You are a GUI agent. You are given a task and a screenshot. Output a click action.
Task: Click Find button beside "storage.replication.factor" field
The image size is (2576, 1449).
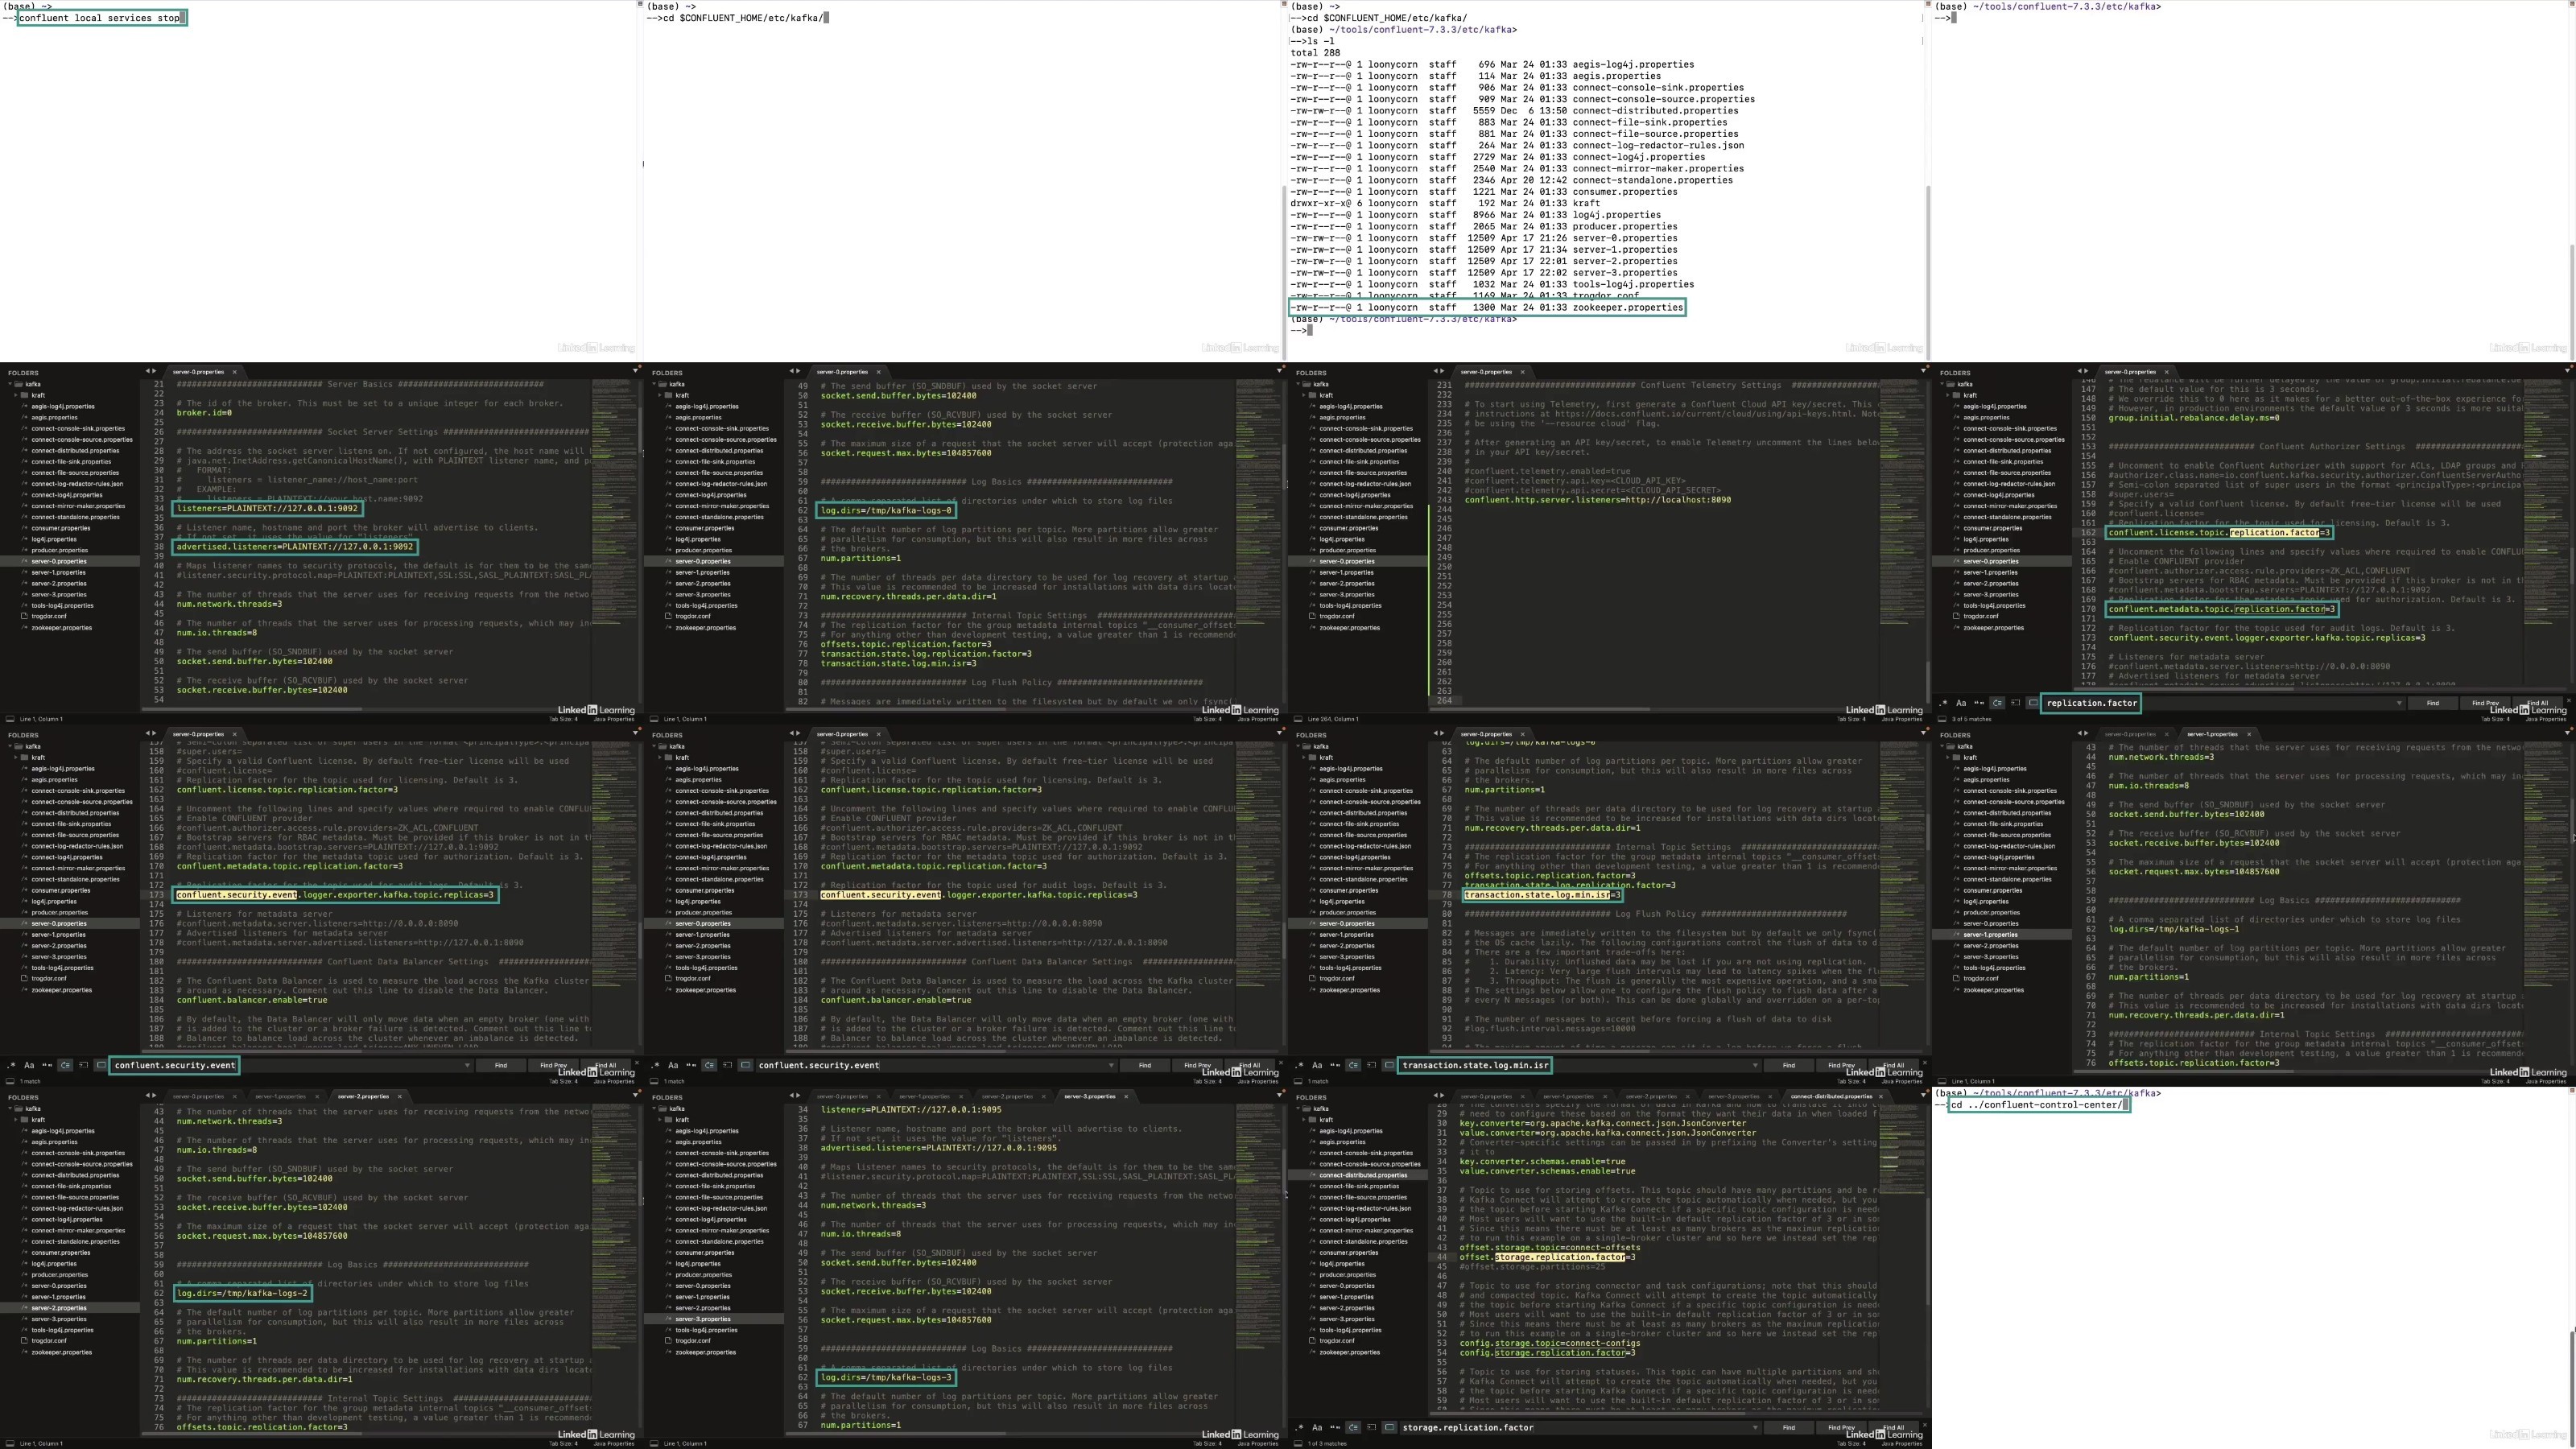[1789, 1427]
